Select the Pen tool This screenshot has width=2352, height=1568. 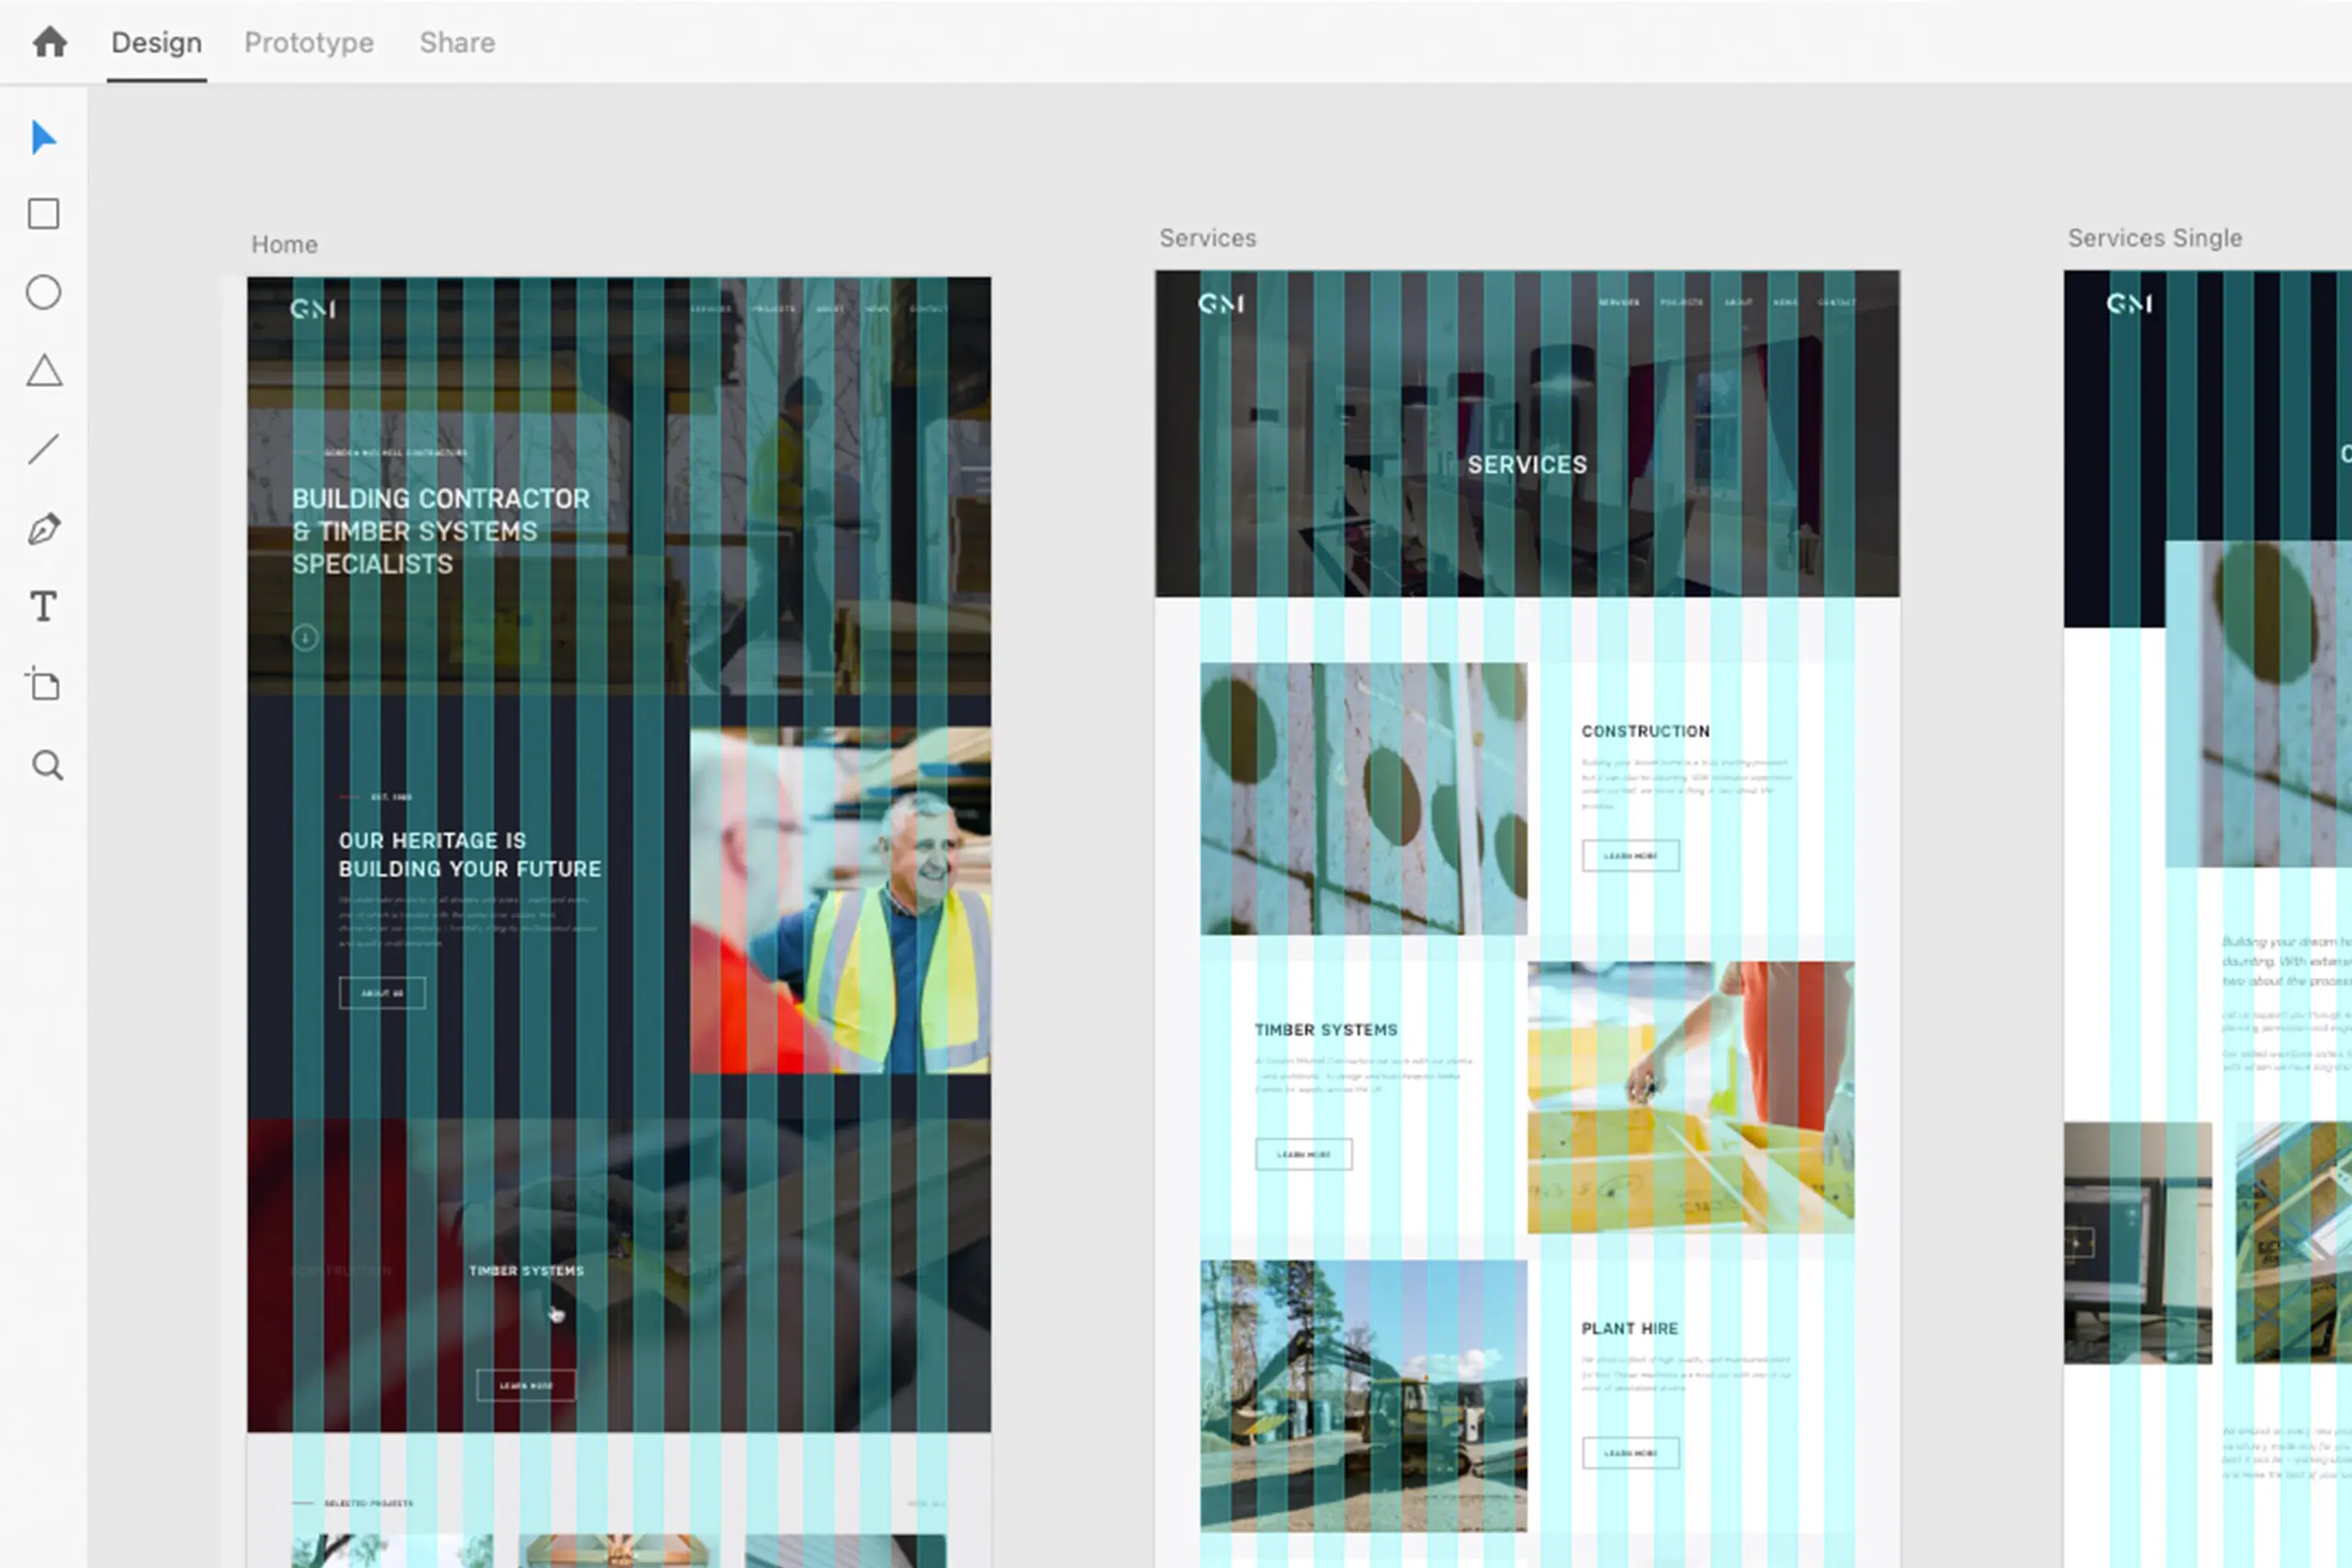(x=43, y=528)
